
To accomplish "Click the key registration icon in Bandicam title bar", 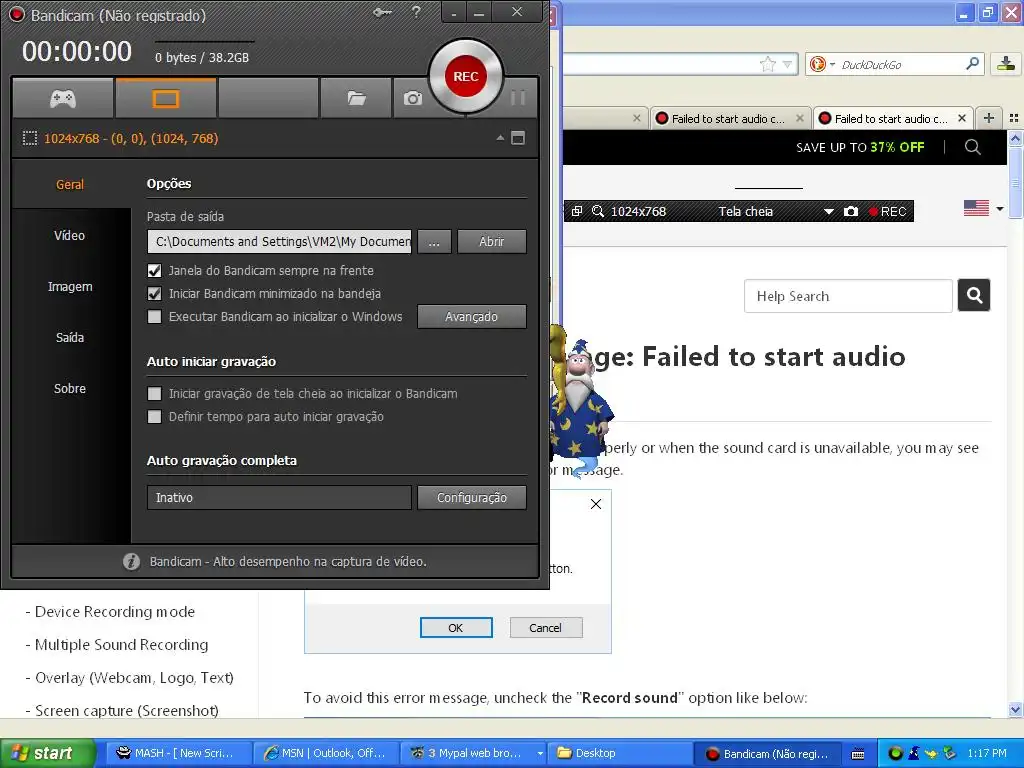I will coord(382,12).
